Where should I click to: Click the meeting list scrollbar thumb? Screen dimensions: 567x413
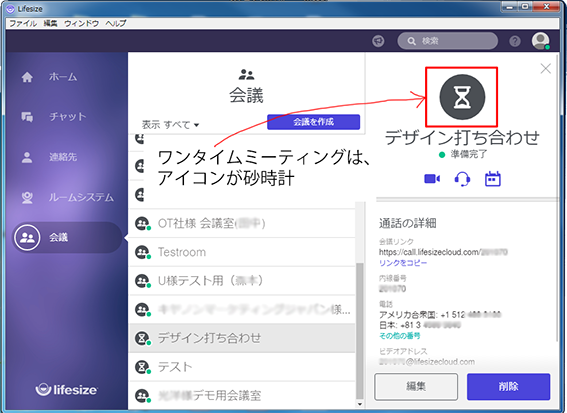[359, 331]
